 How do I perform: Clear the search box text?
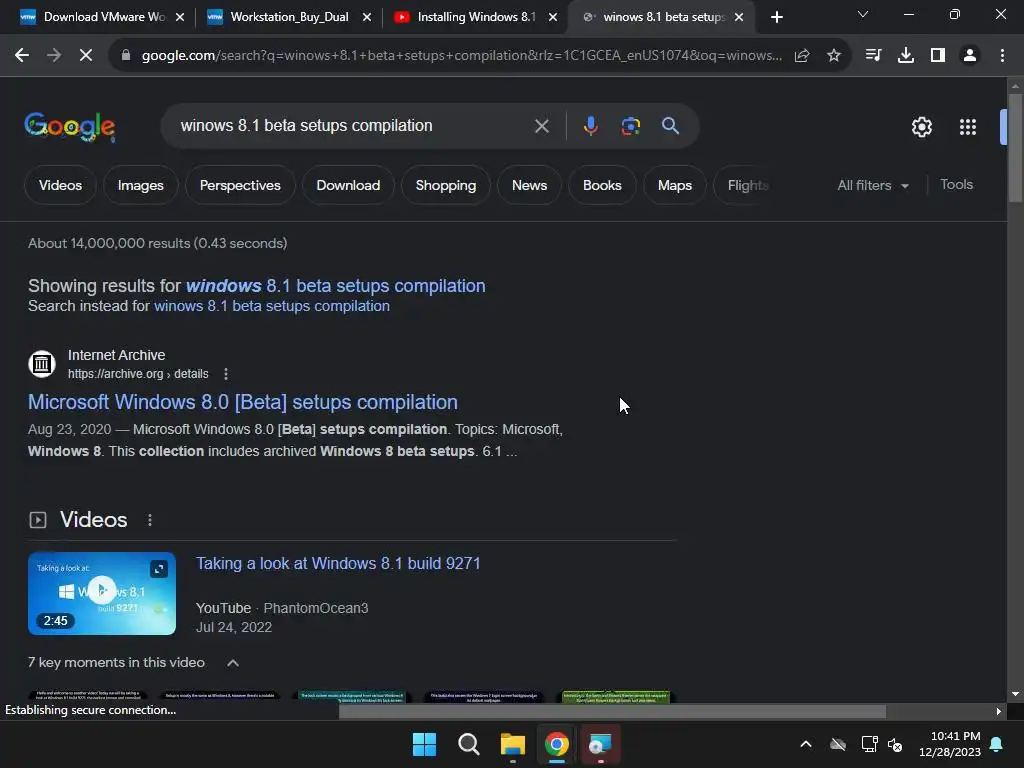pyautogui.click(x=541, y=126)
